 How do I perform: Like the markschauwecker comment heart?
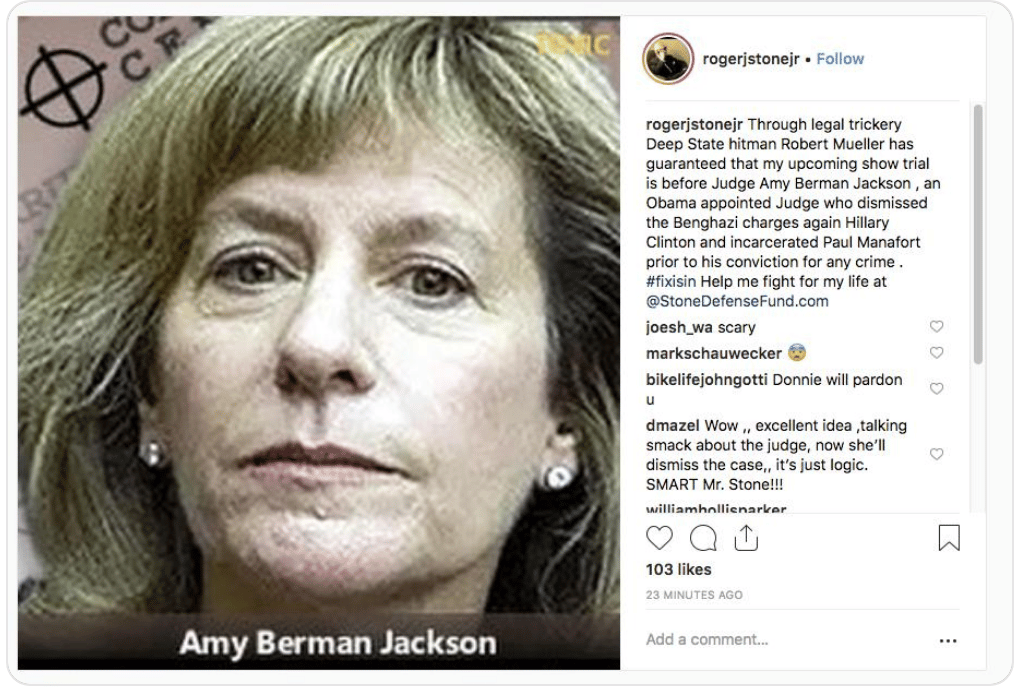pos(936,352)
